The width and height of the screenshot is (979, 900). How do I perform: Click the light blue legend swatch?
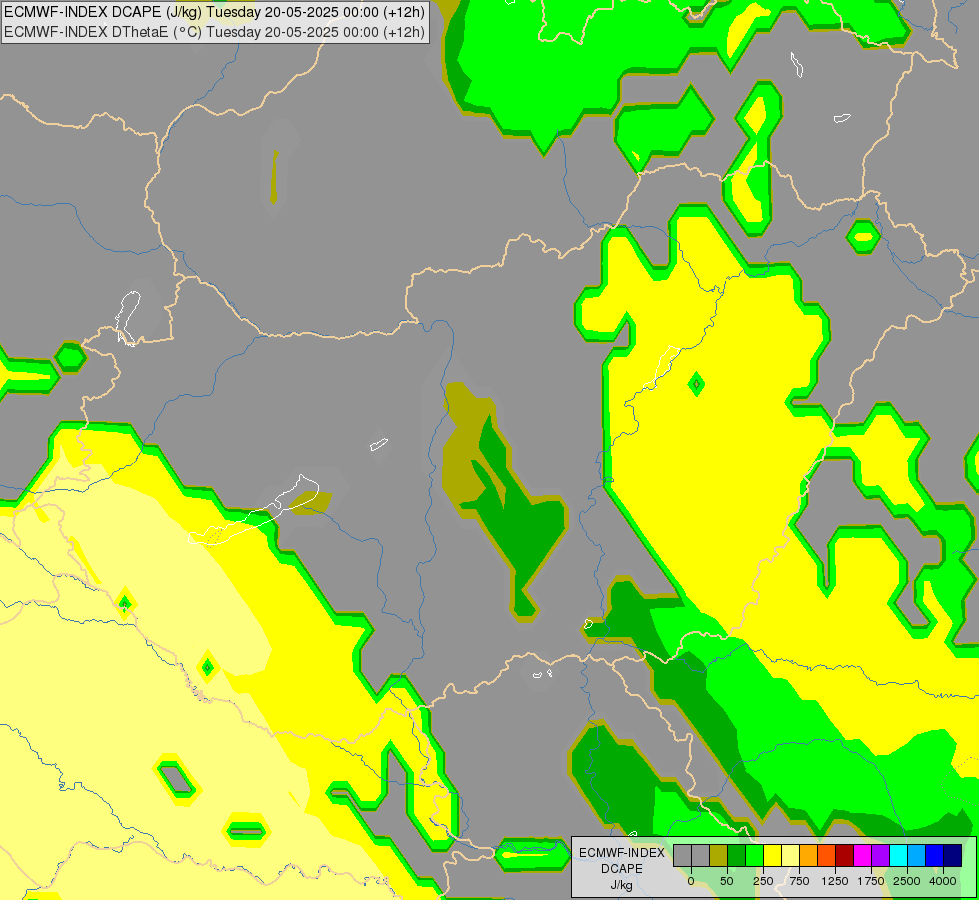click(917, 855)
